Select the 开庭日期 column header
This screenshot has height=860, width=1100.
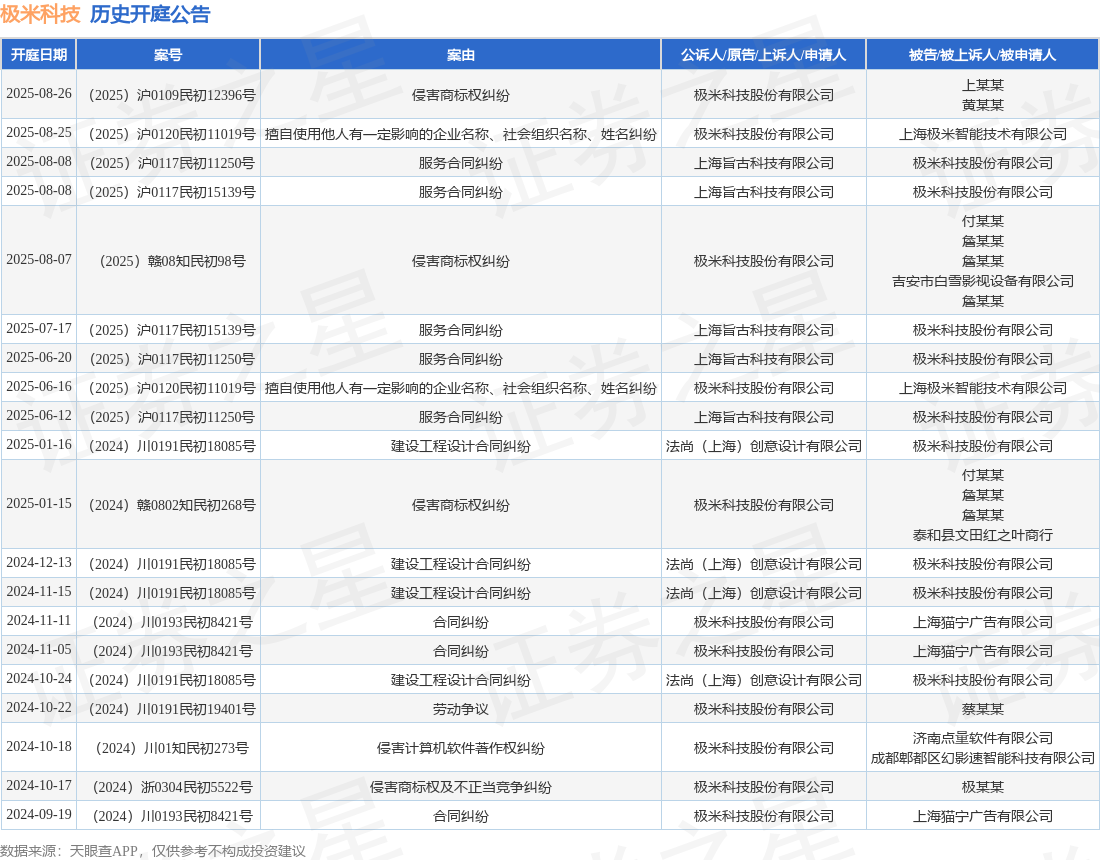39,55
